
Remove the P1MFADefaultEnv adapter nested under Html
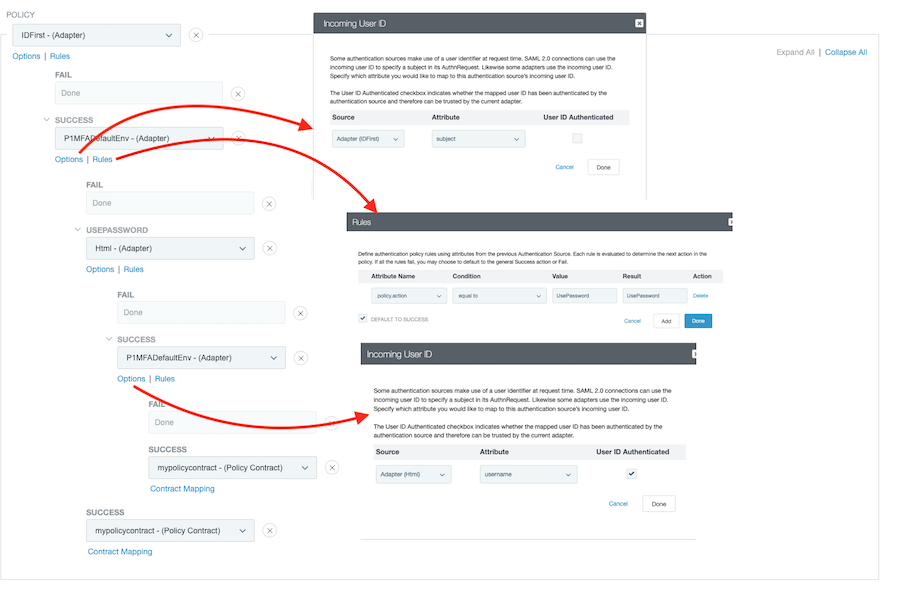tap(300, 358)
